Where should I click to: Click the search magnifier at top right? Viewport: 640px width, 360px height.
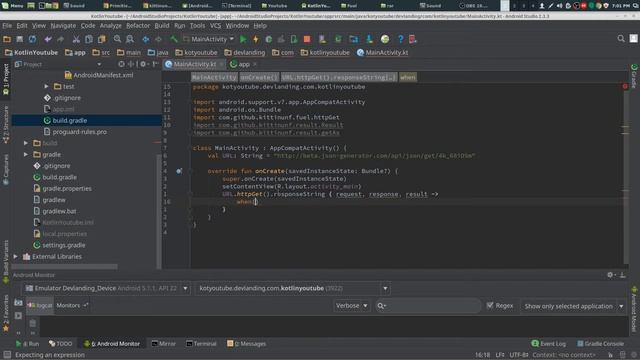[x=621, y=38]
